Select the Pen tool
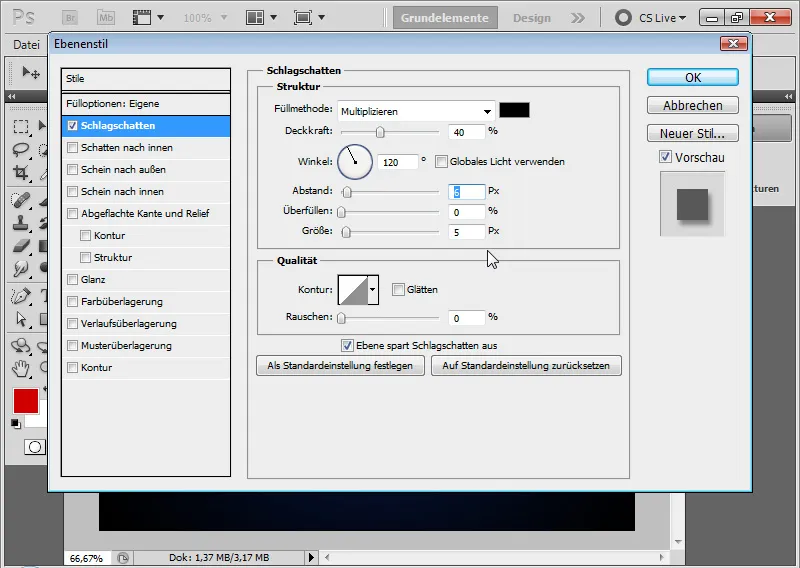Image resolution: width=800 pixels, height=568 pixels. [20, 295]
